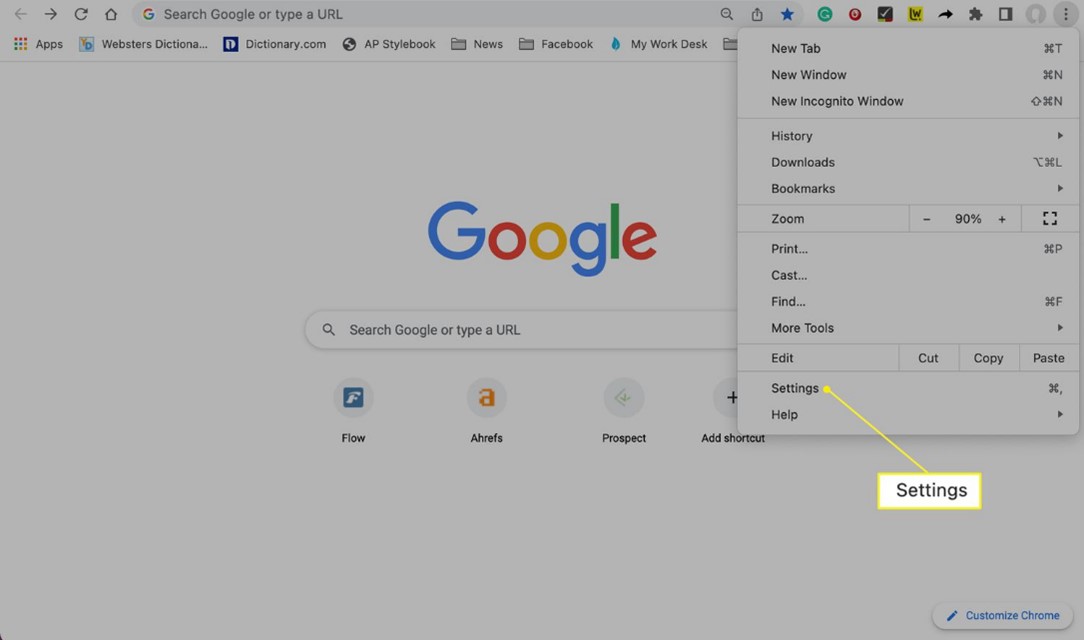Open Downloads from the menu
1084x640 pixels.
pos(908,162)
